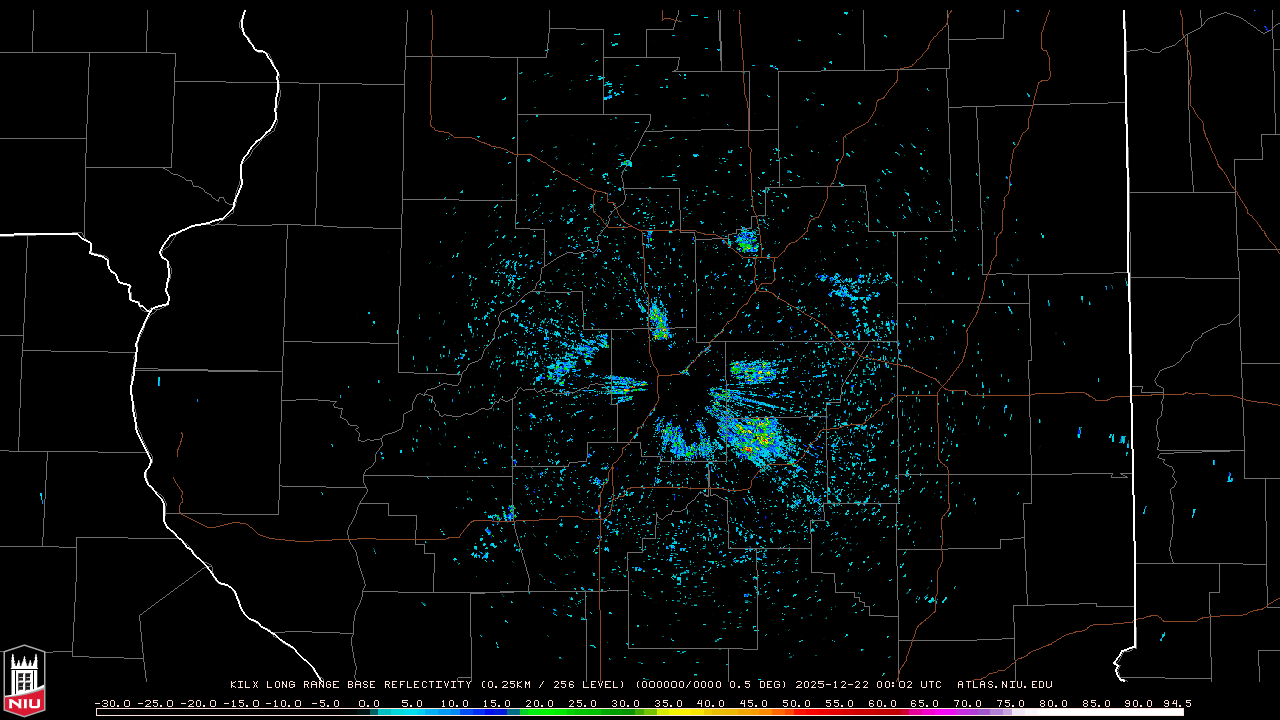Click the 75.0 scale label

1011,704
